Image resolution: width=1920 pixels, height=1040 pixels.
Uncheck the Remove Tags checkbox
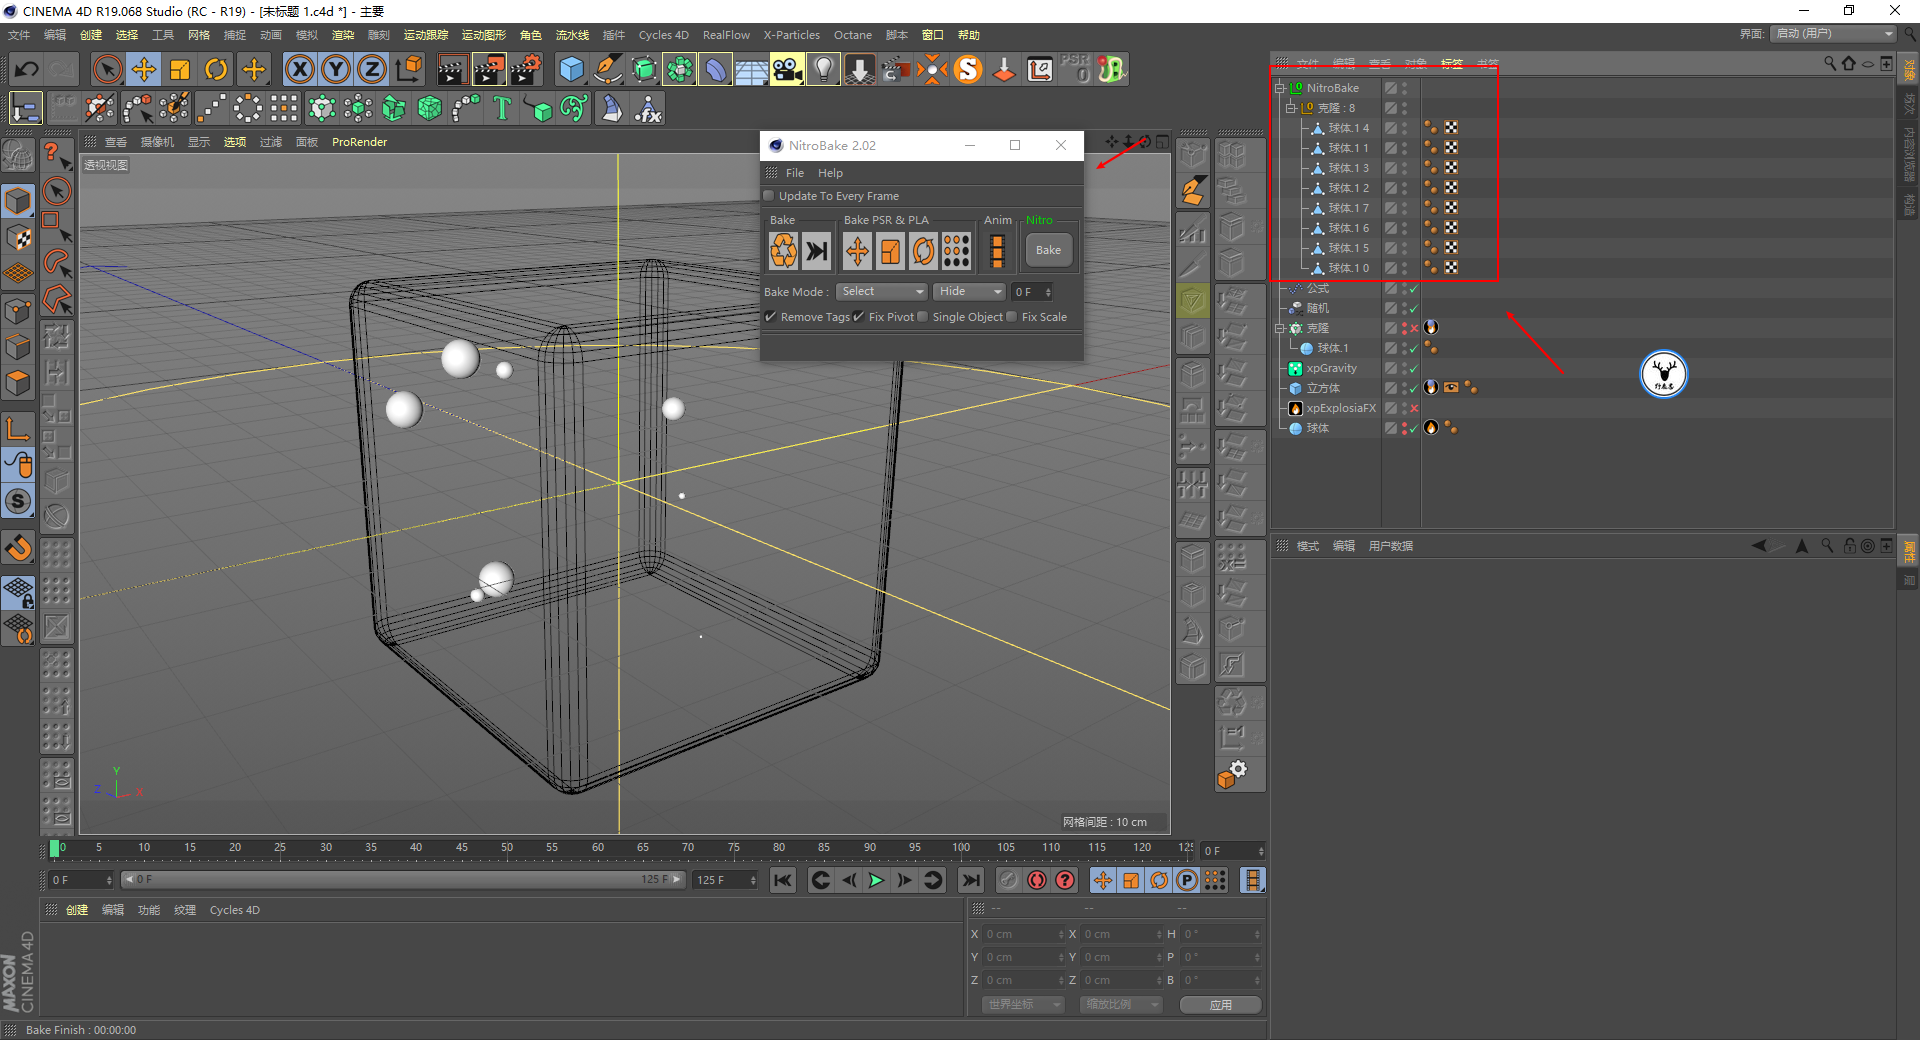pyautogui.click(x=771, y=317)
